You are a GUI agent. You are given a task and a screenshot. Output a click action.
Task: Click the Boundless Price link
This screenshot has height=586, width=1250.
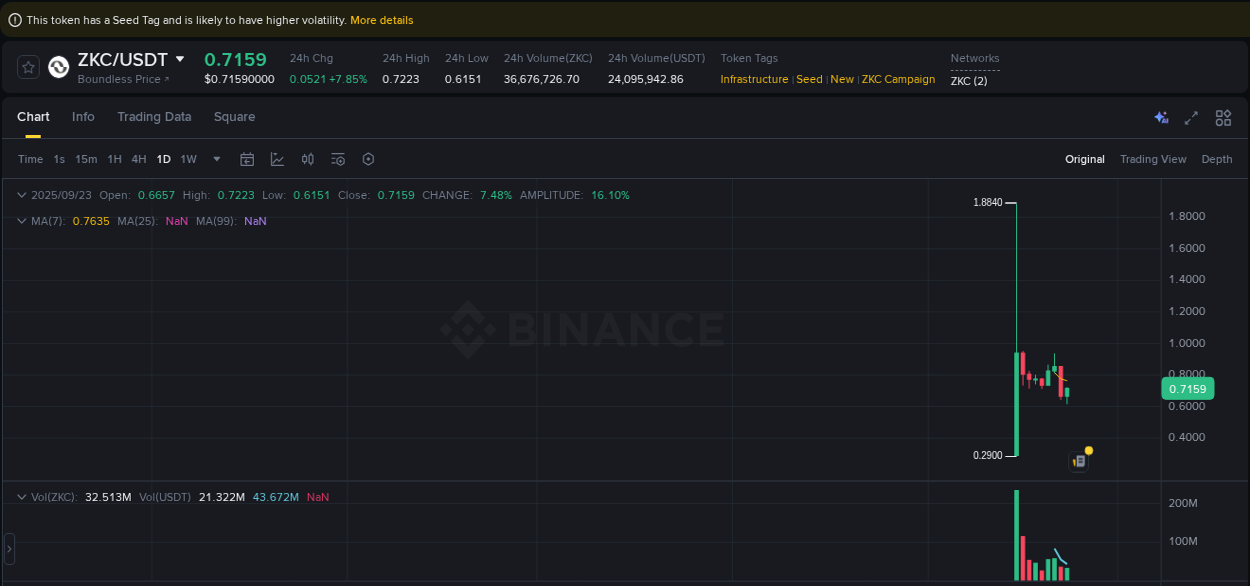[120, 79]
